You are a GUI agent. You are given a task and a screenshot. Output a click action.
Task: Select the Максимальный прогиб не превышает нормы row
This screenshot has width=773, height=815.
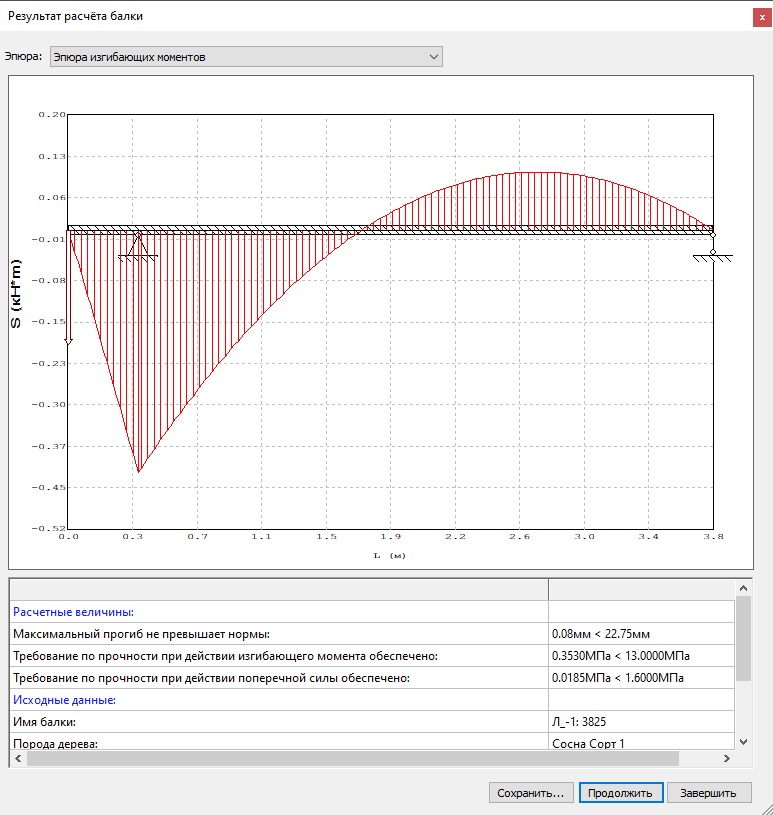372,634
